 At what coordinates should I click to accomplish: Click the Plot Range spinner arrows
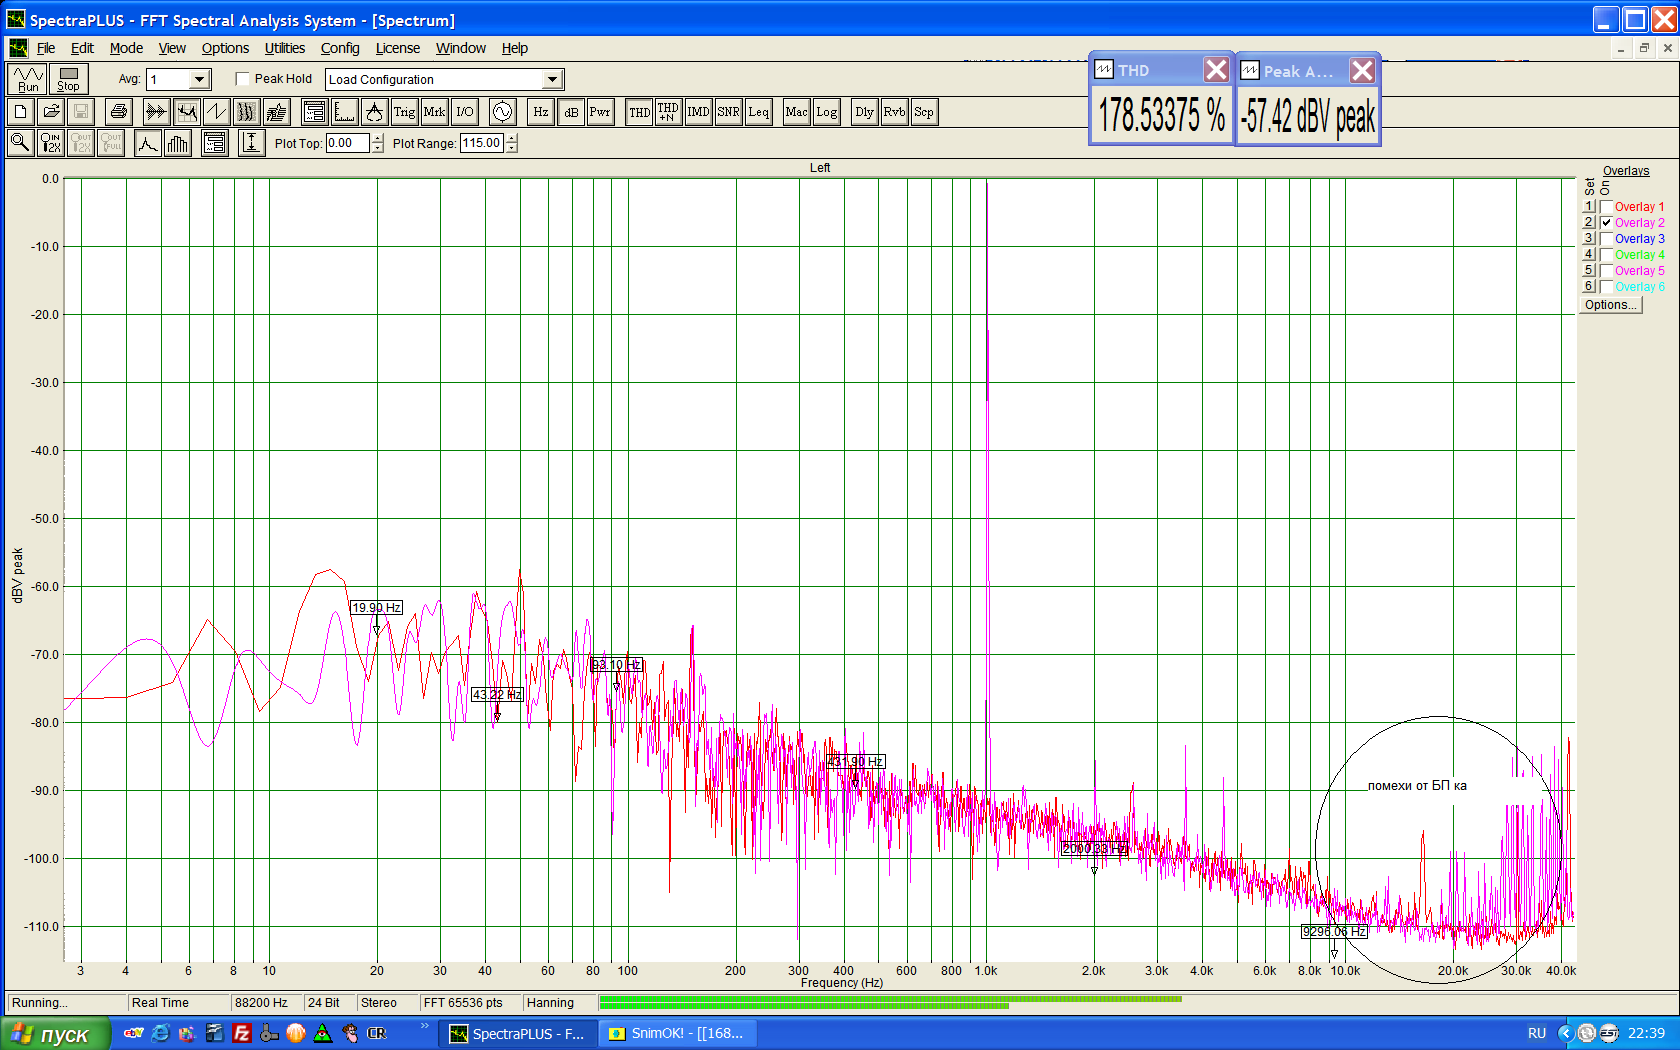coord(512,143)
